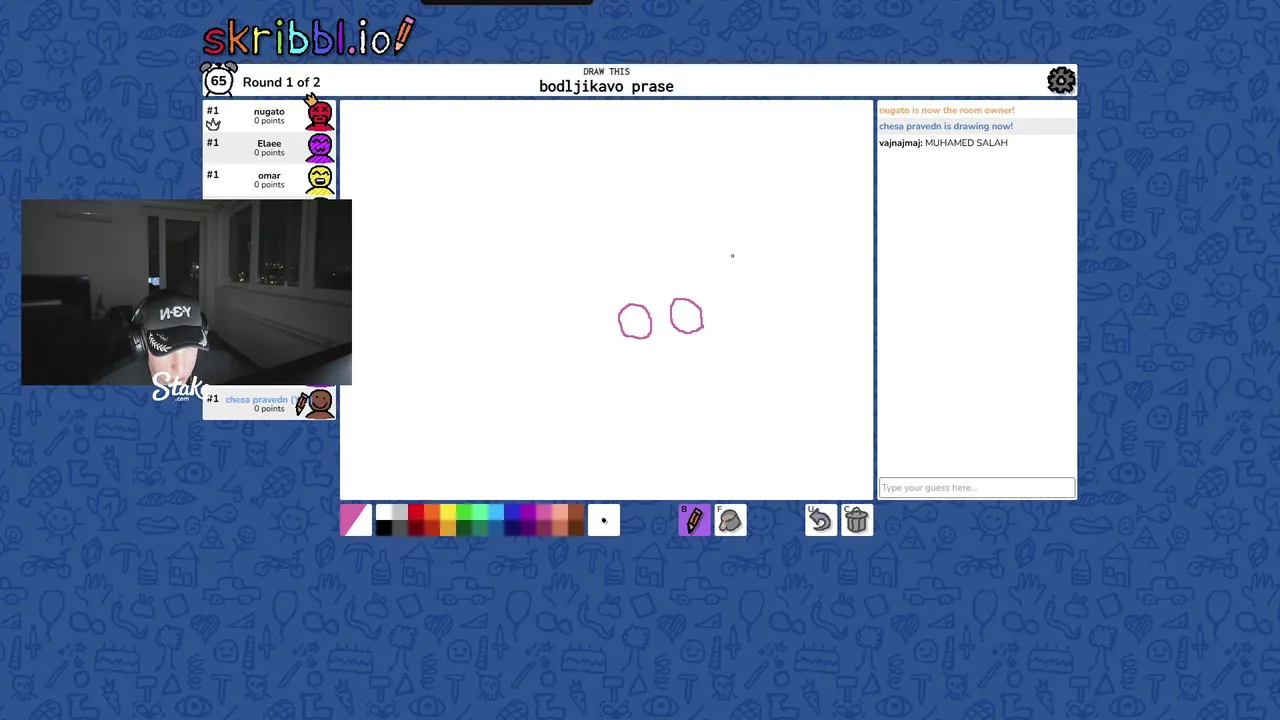Undo the last drawing stroke
The width and height of the screenshot is (1280, 720).
click(x=820, y=520)
